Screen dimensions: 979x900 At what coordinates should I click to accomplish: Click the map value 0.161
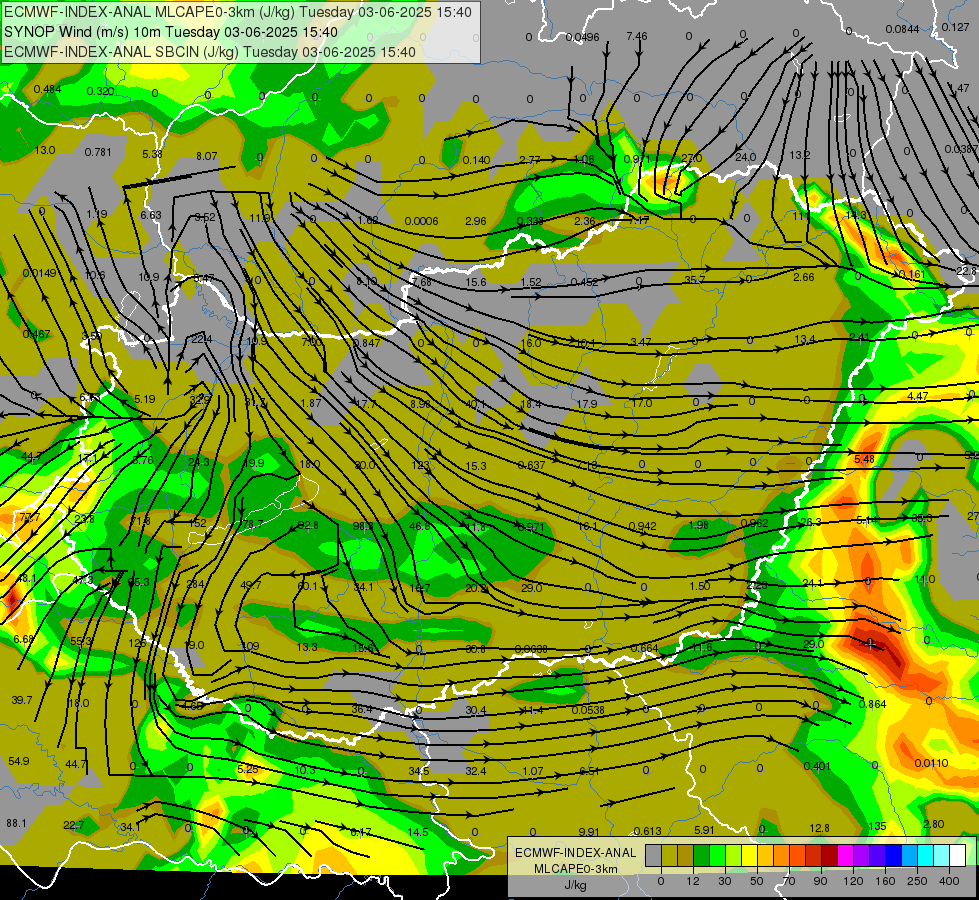(912, 275)
